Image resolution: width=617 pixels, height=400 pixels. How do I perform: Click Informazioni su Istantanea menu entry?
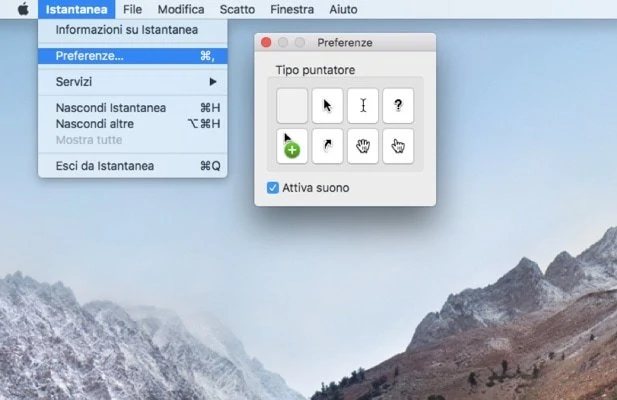pyautogui.click(x=133, y=30)
